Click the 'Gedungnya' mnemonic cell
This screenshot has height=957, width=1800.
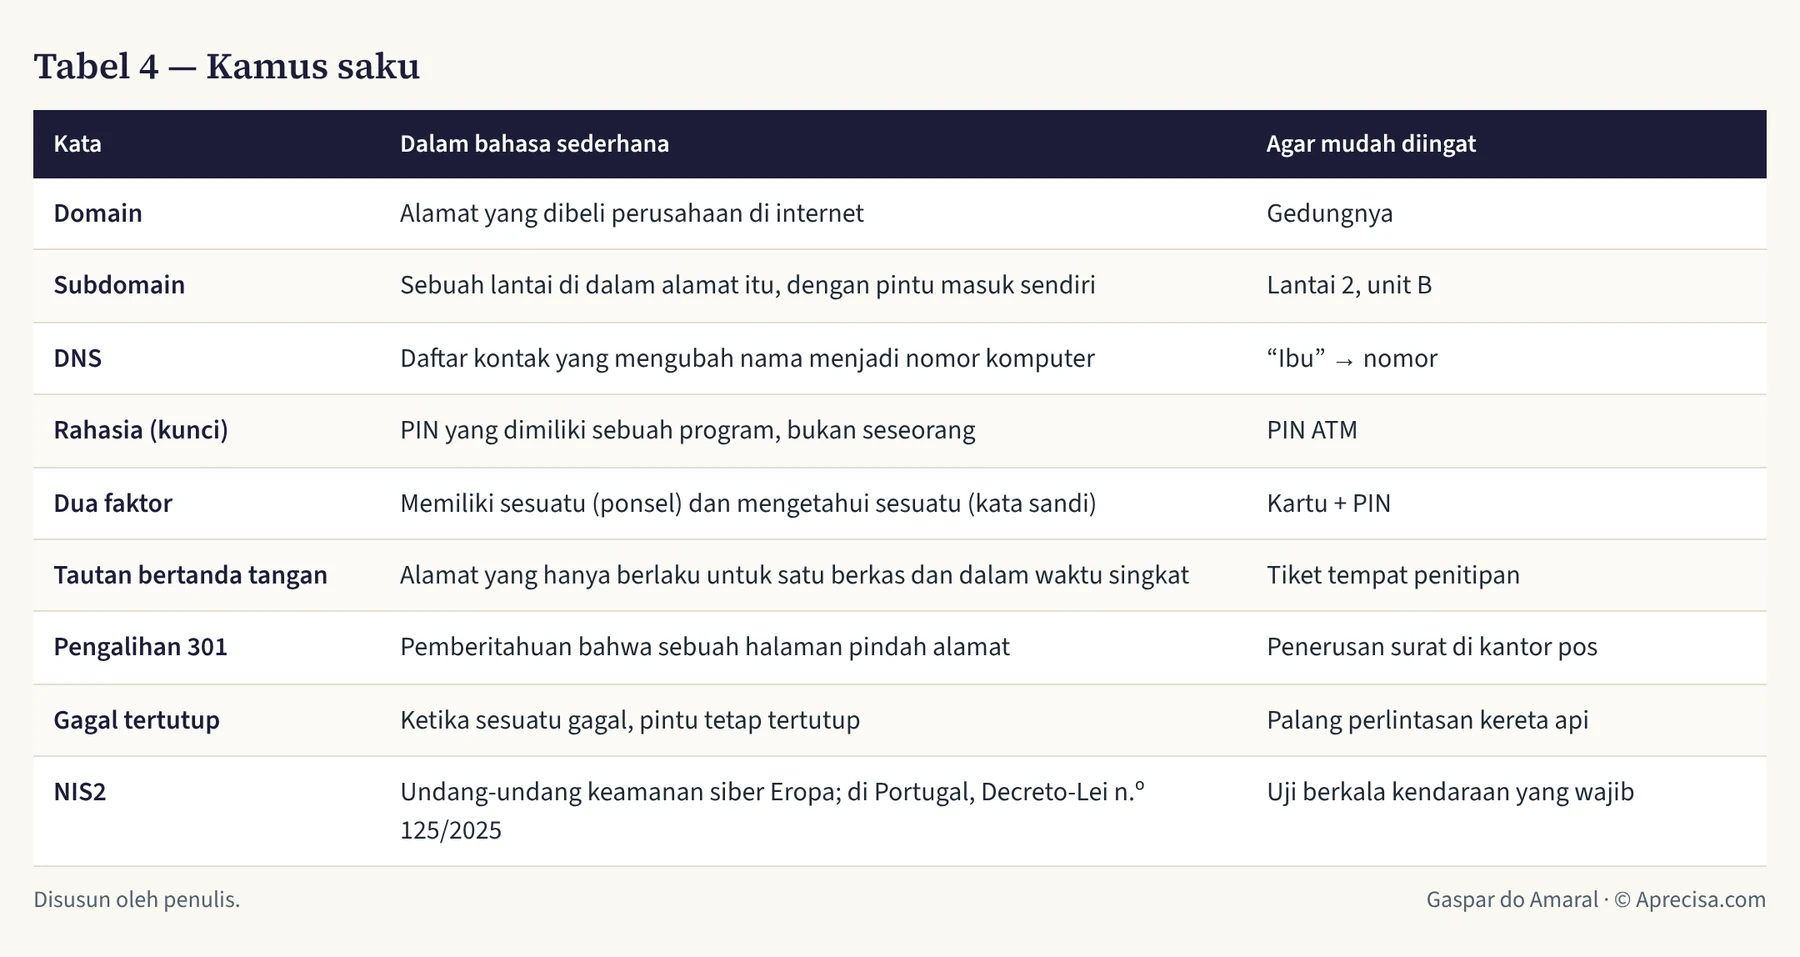click(x=1330, y=213)
